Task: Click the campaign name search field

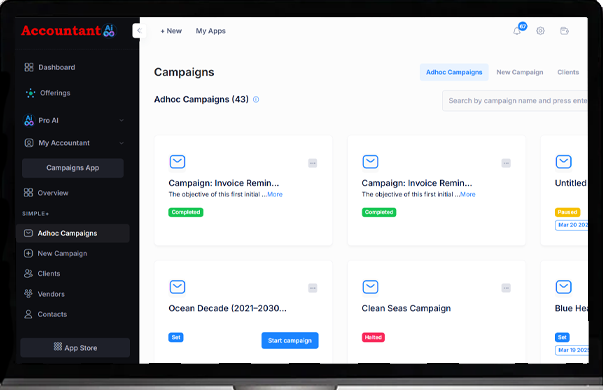Action: click(515, 101)
